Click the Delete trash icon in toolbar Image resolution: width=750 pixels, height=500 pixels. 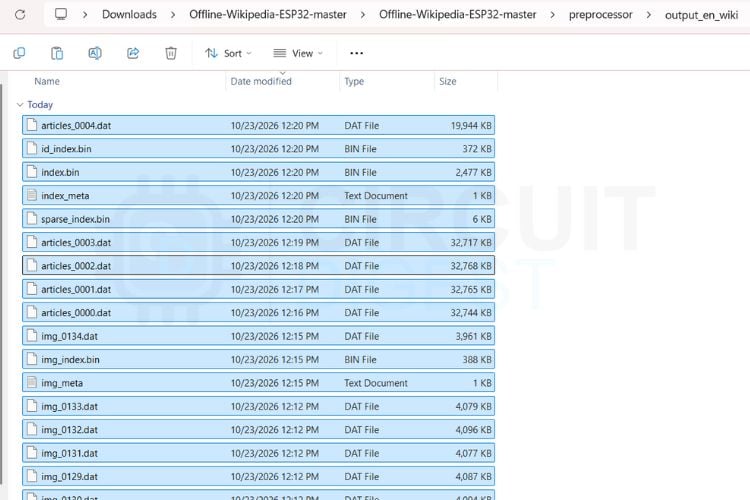pyautogui.click(x=171, y=53)
